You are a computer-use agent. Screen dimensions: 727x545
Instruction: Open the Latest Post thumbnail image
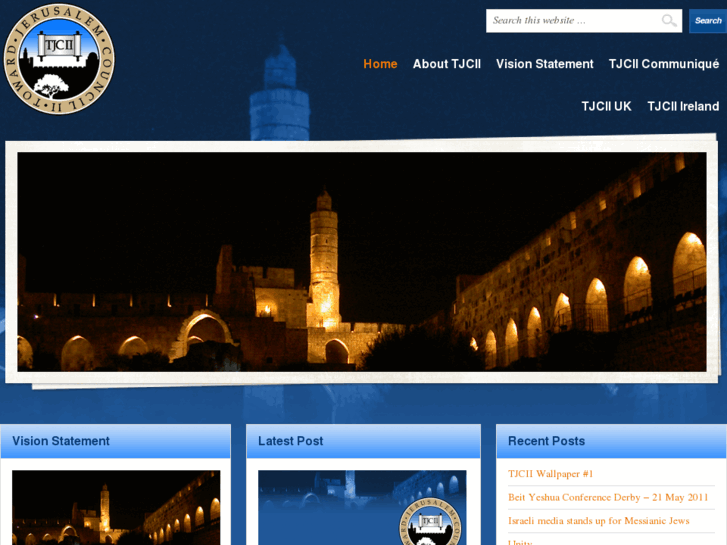click(x=362, y=507)
